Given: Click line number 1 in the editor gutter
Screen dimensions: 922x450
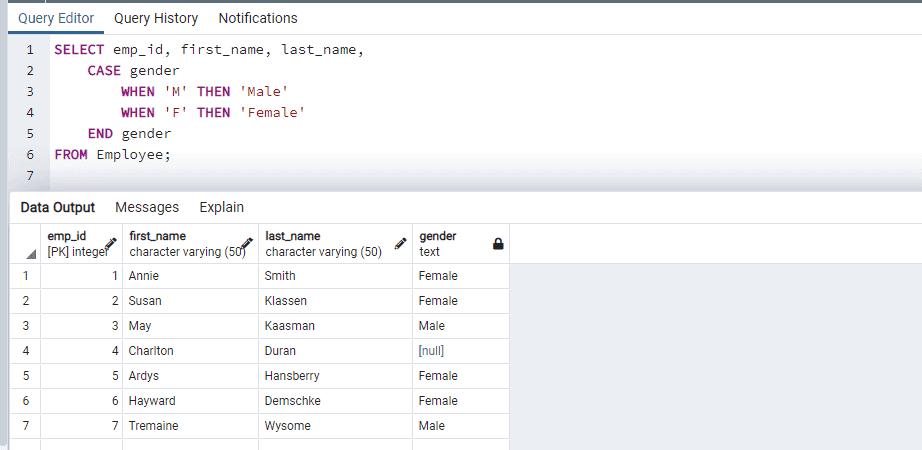Looking at the screenshot, I should (30, 50).
